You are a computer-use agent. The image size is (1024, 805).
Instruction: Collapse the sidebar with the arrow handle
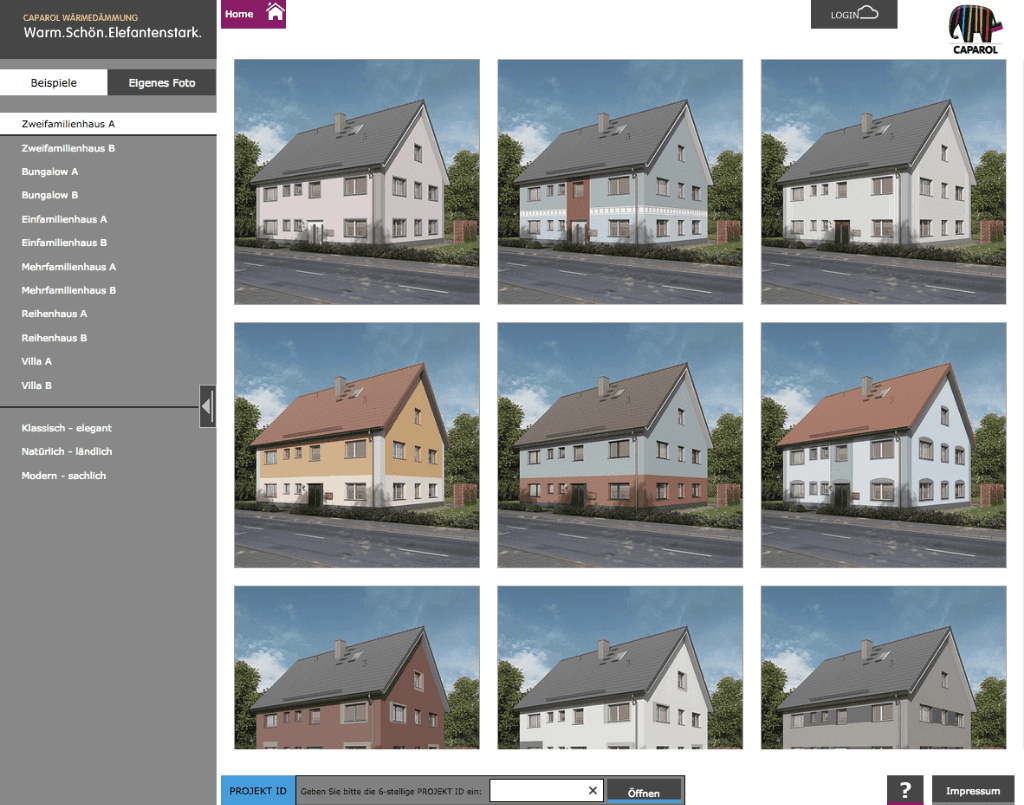coord(207,406)
